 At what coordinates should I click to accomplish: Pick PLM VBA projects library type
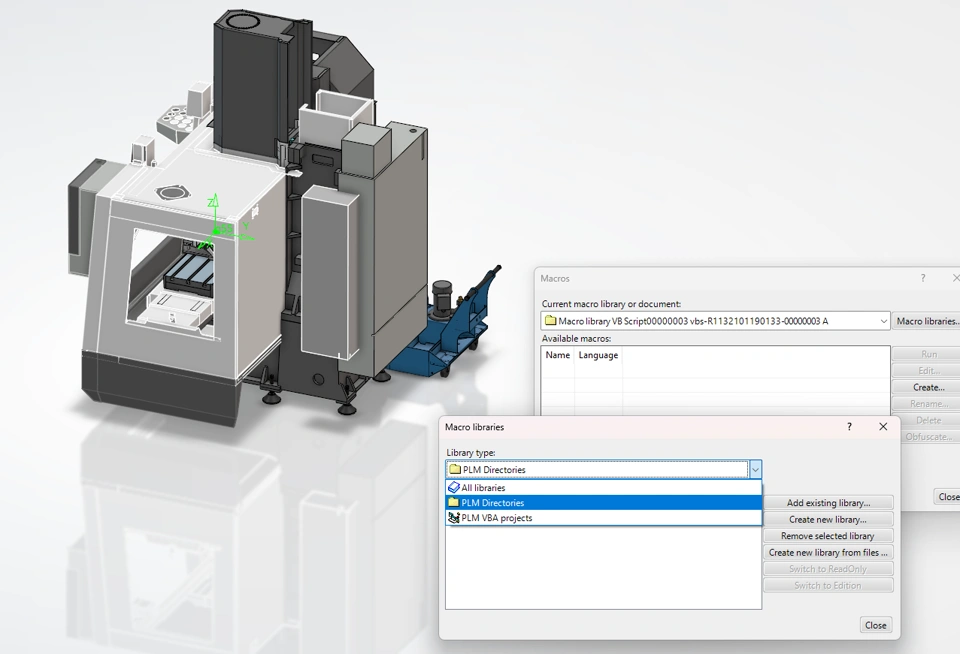[603, 518]
